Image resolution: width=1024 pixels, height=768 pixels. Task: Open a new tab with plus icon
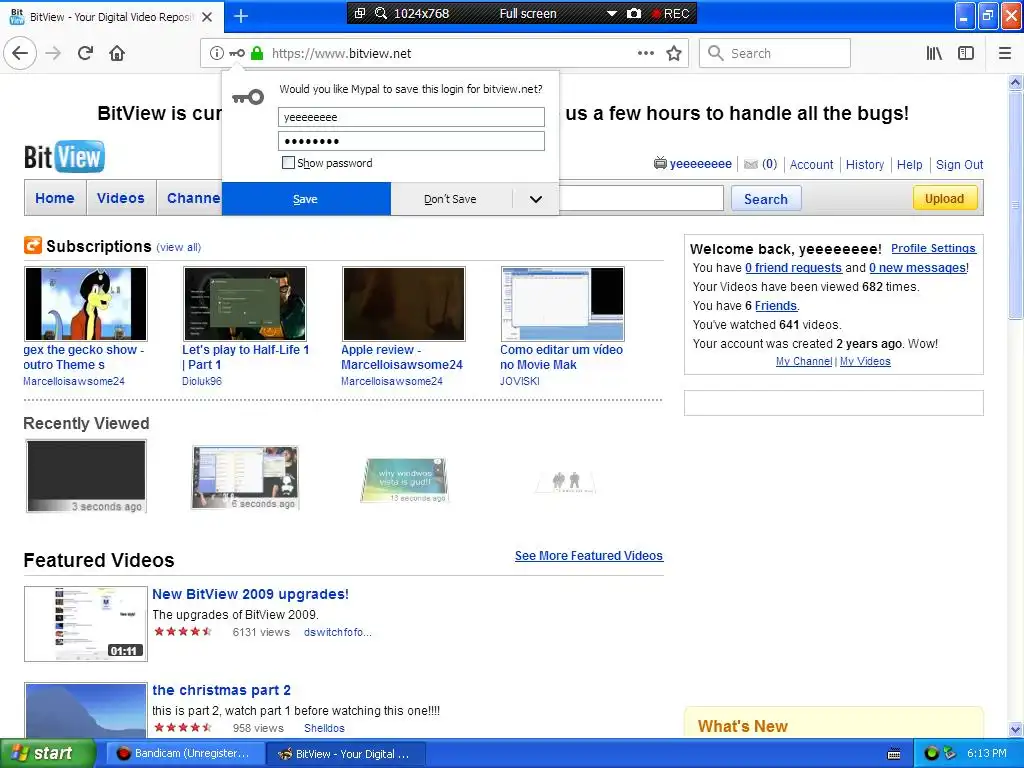(x=241, y=16)
